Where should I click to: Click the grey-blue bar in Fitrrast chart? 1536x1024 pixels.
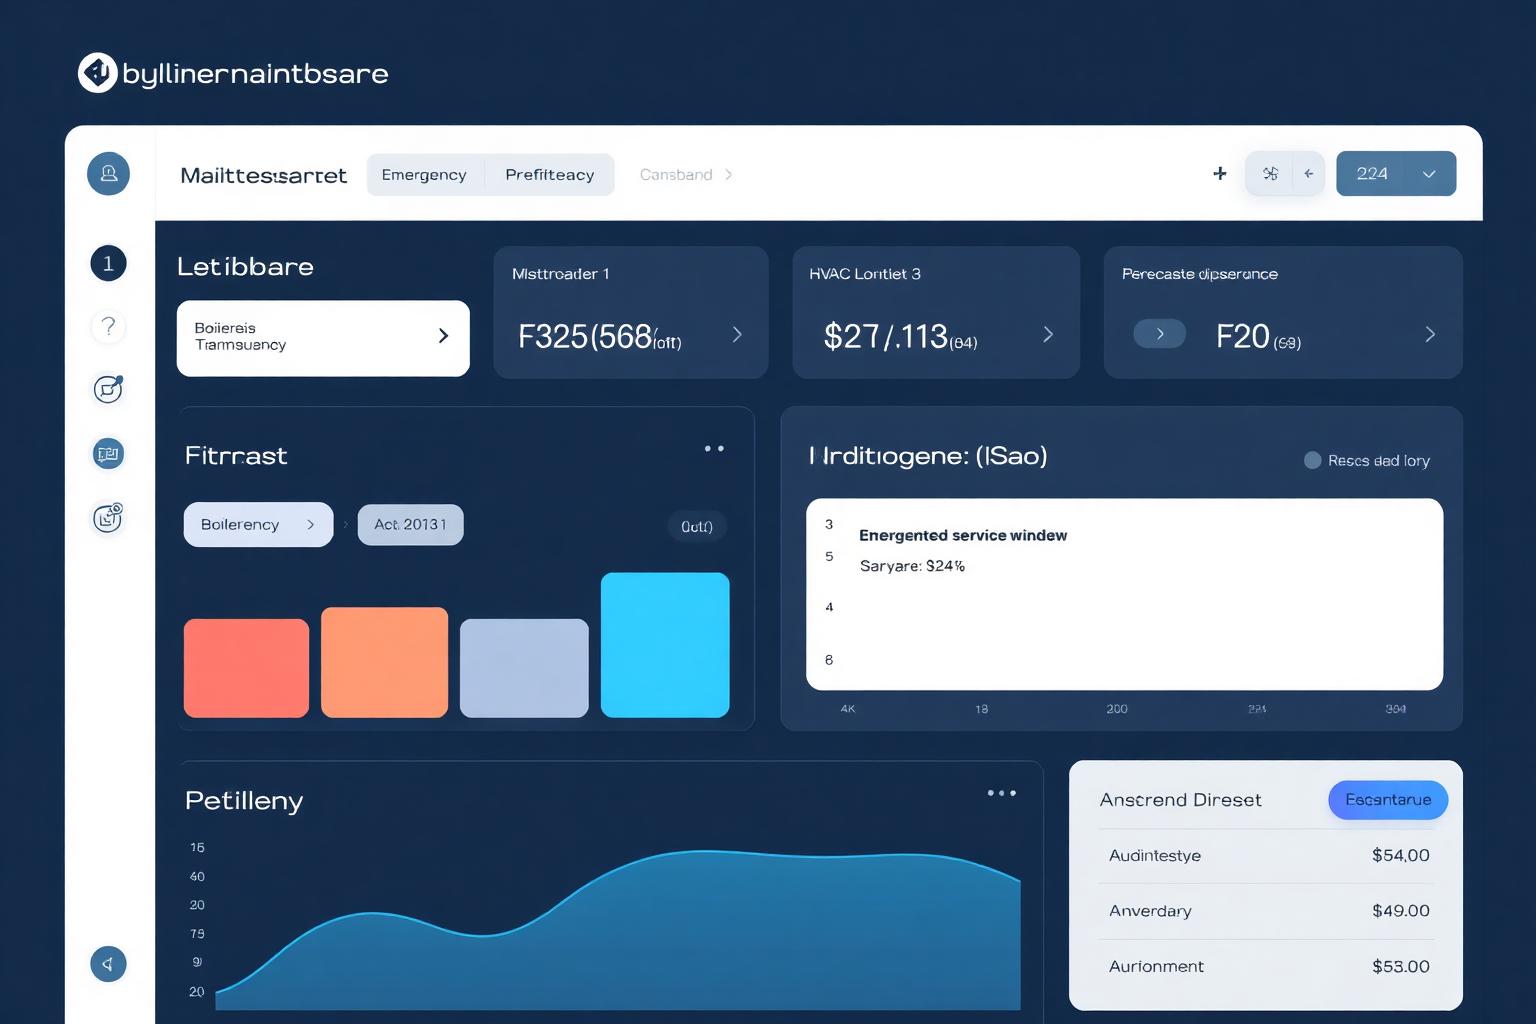pyautogui.click(x=524, y=668)
